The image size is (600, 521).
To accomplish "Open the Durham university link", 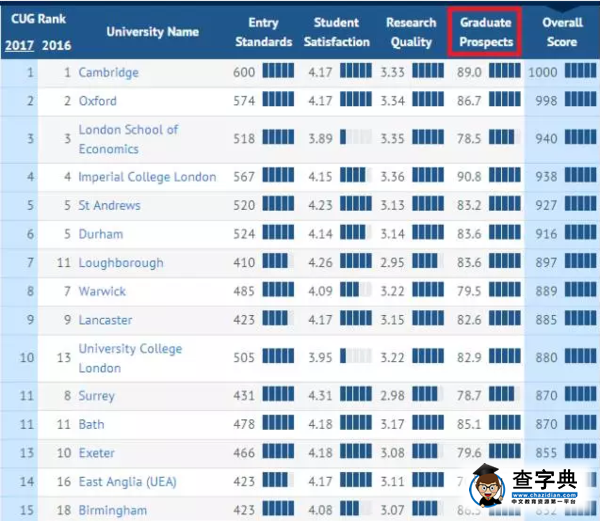I will [101, 234].
